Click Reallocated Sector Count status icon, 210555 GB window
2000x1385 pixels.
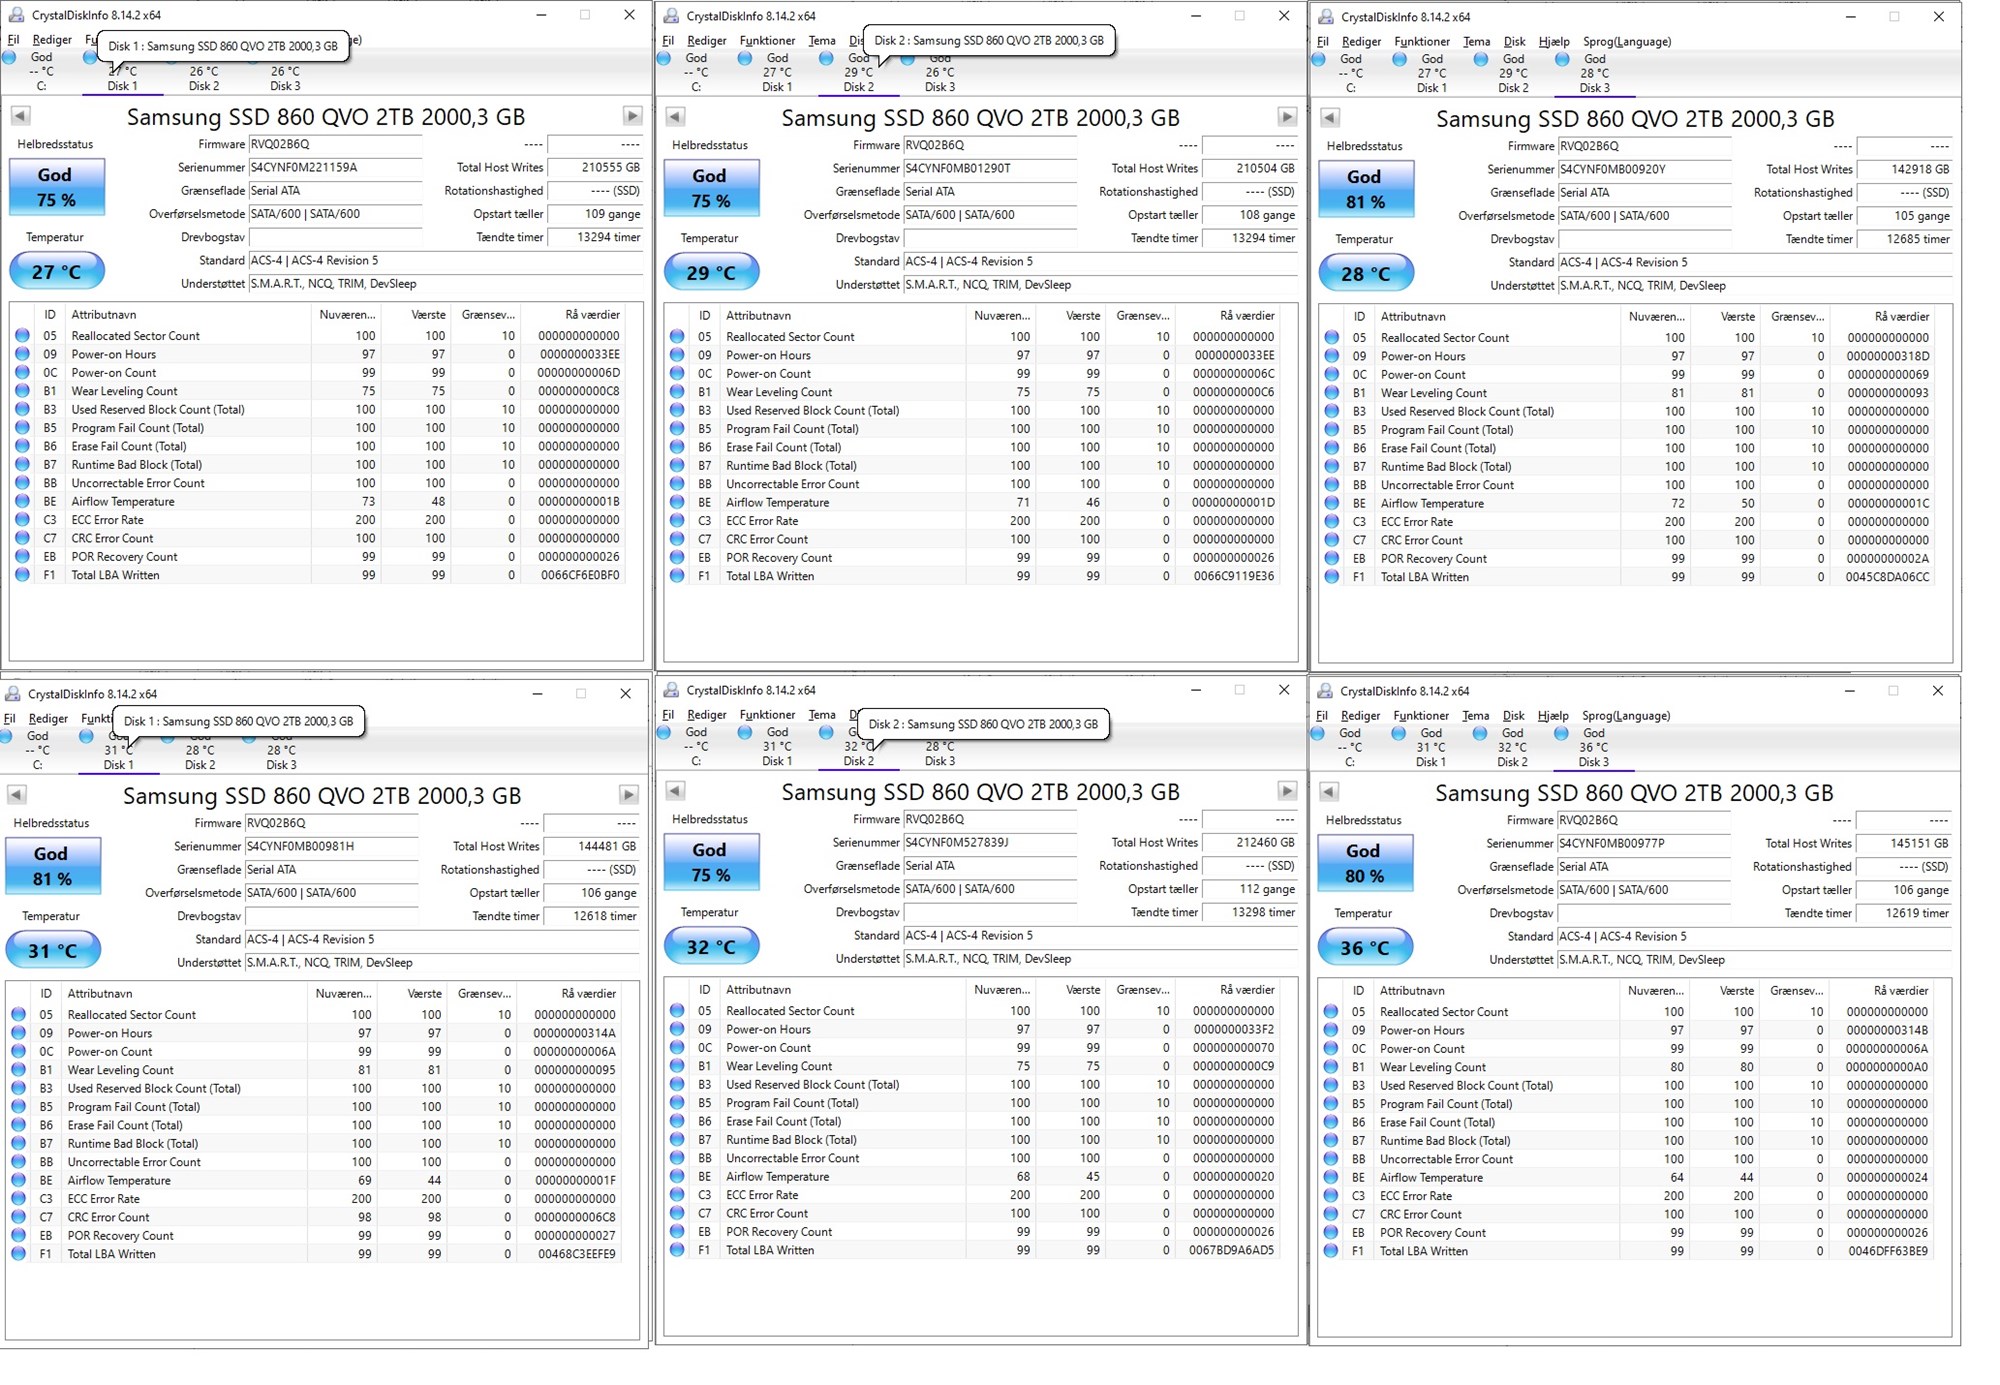click(x=23, y=336)
